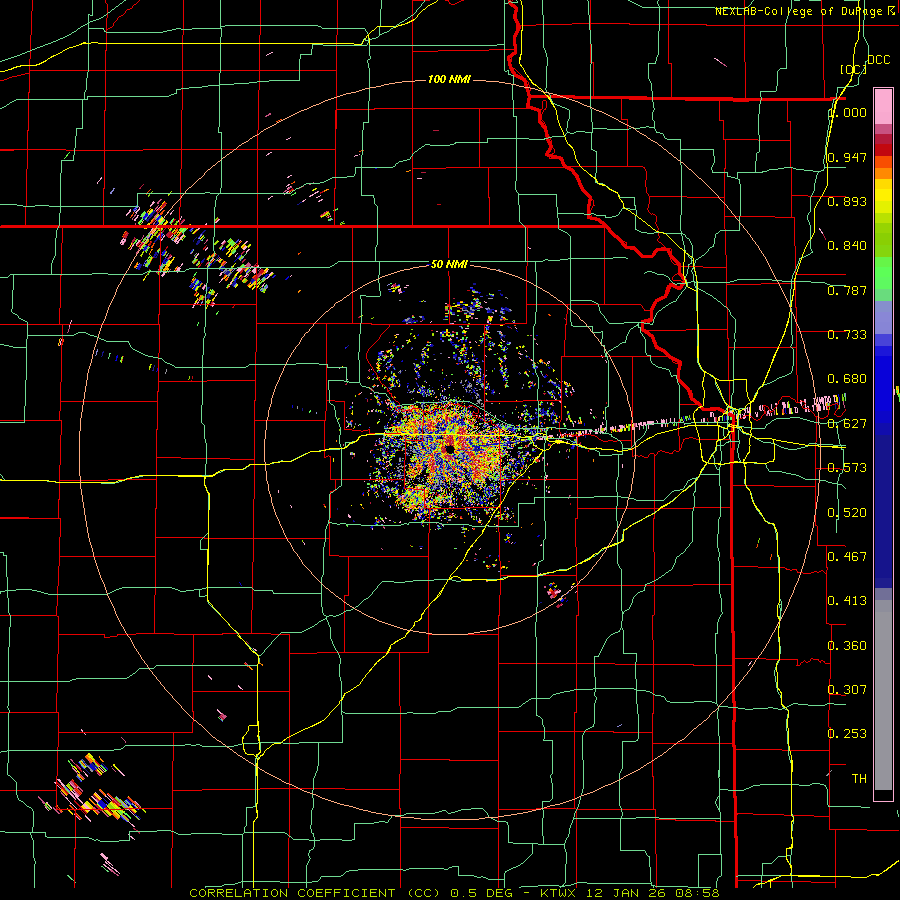Click the 0.627 legend value
900x900 pixels.
coord(847,424)
